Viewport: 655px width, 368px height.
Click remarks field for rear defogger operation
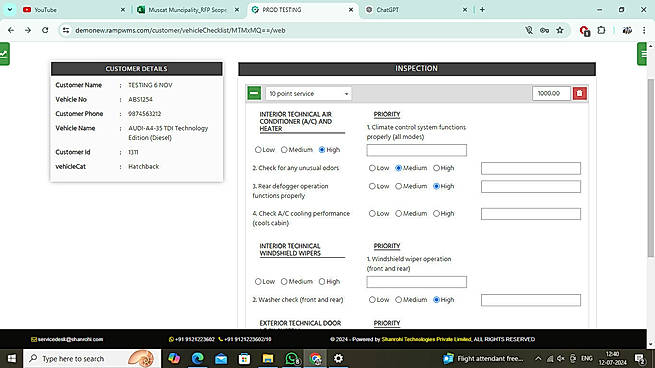[x=531, y=186]
